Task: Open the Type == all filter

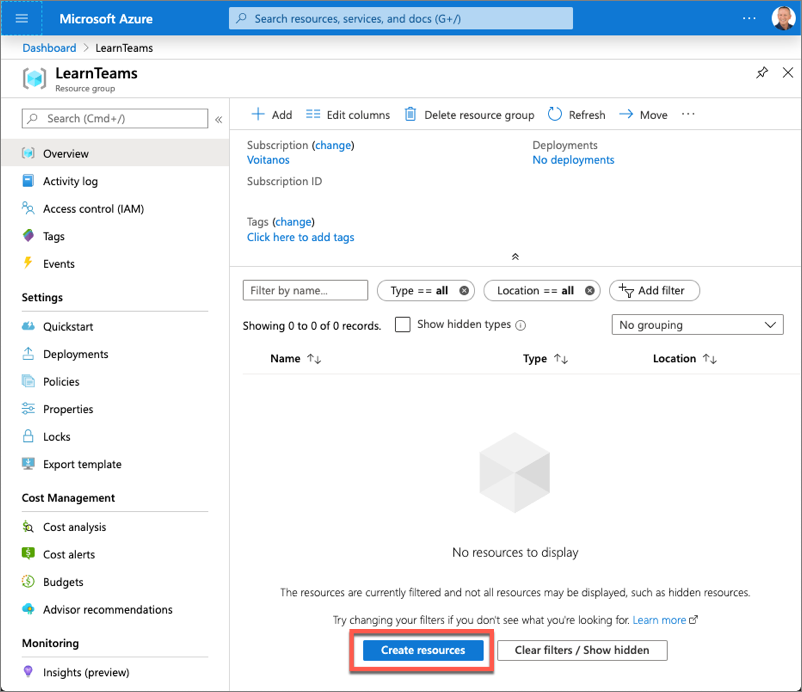Action: [x=419, y=291]
